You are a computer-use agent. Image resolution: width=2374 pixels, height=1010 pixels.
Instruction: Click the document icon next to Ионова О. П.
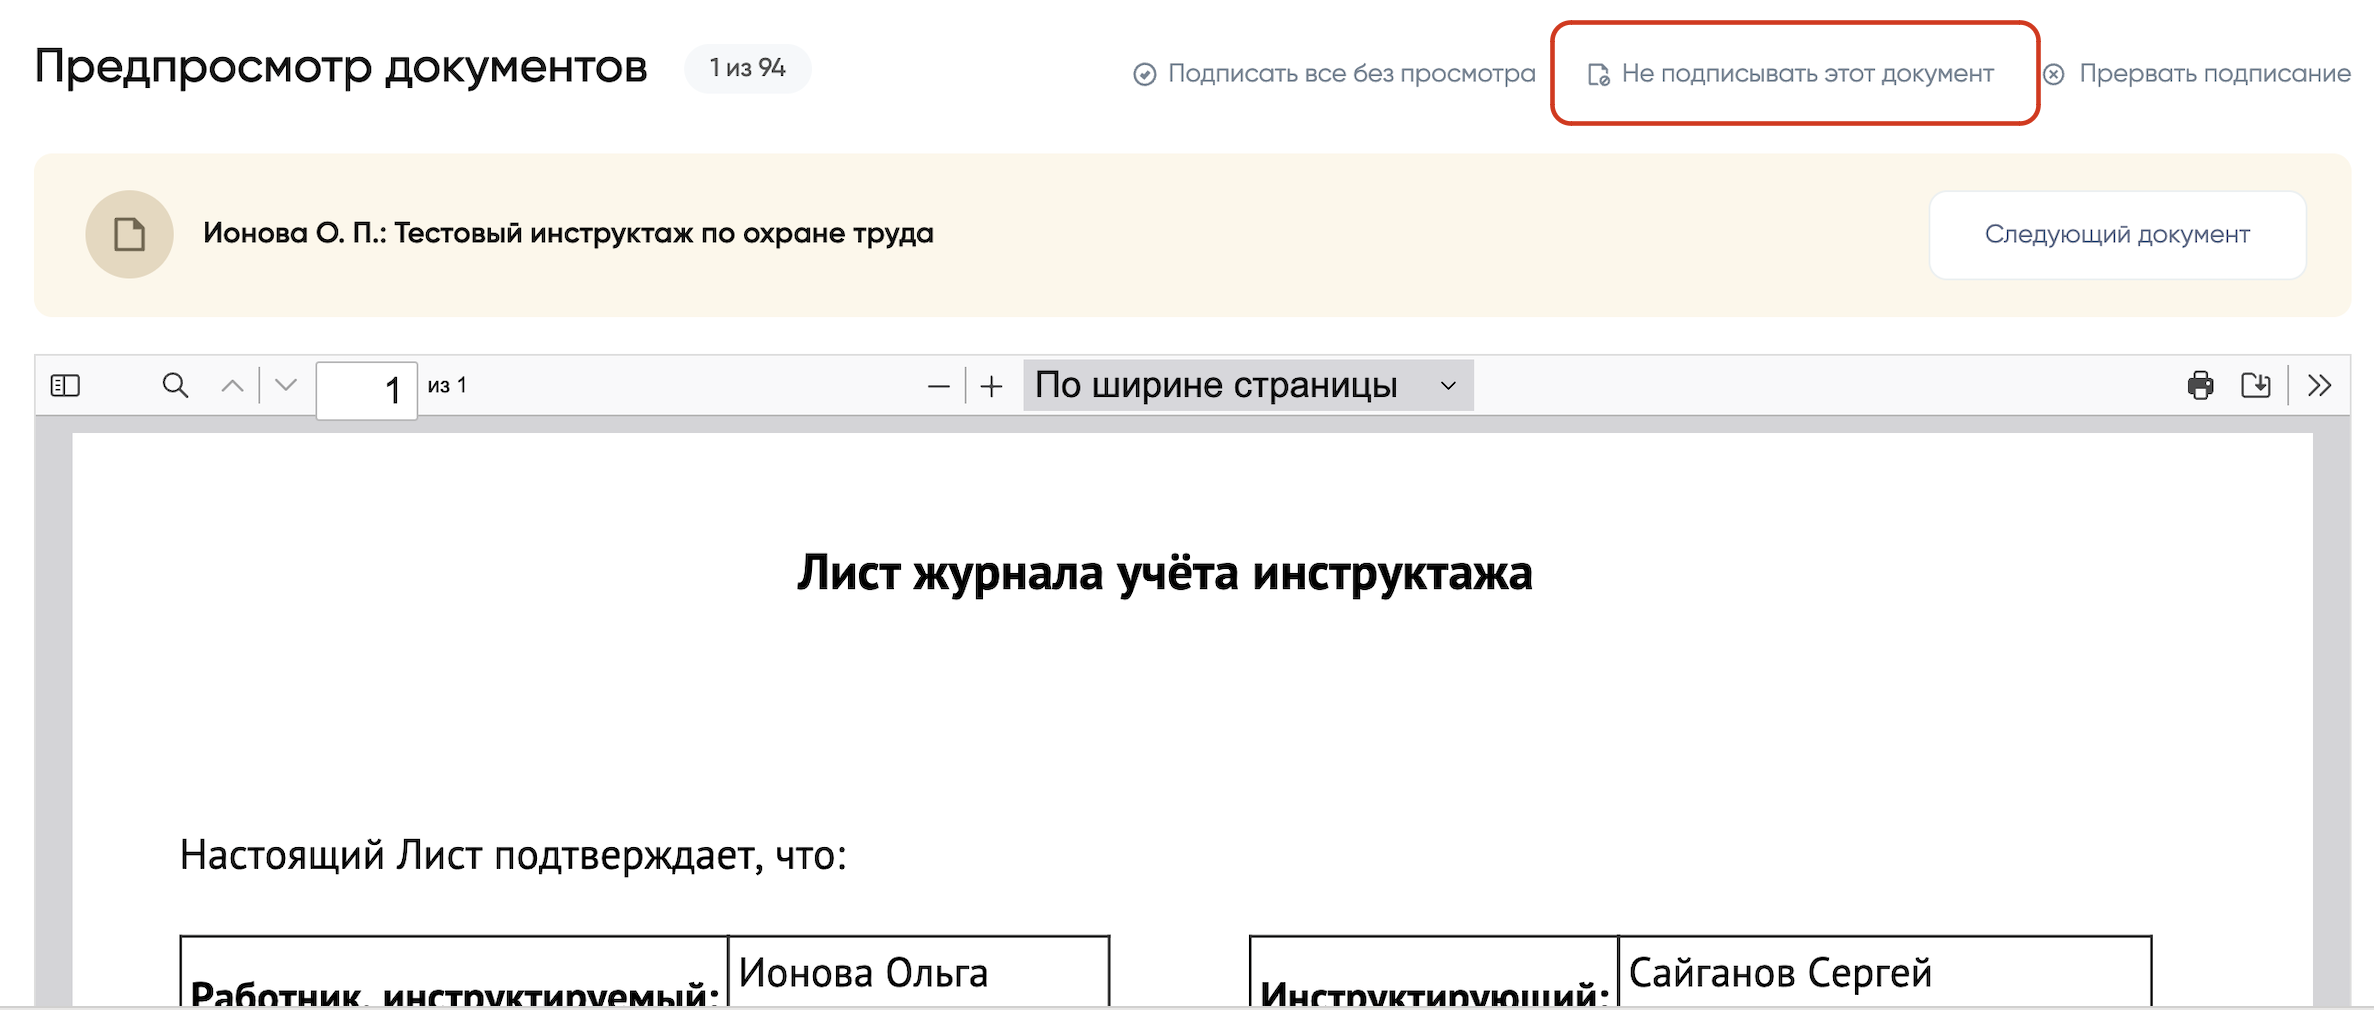click(128, 233)
